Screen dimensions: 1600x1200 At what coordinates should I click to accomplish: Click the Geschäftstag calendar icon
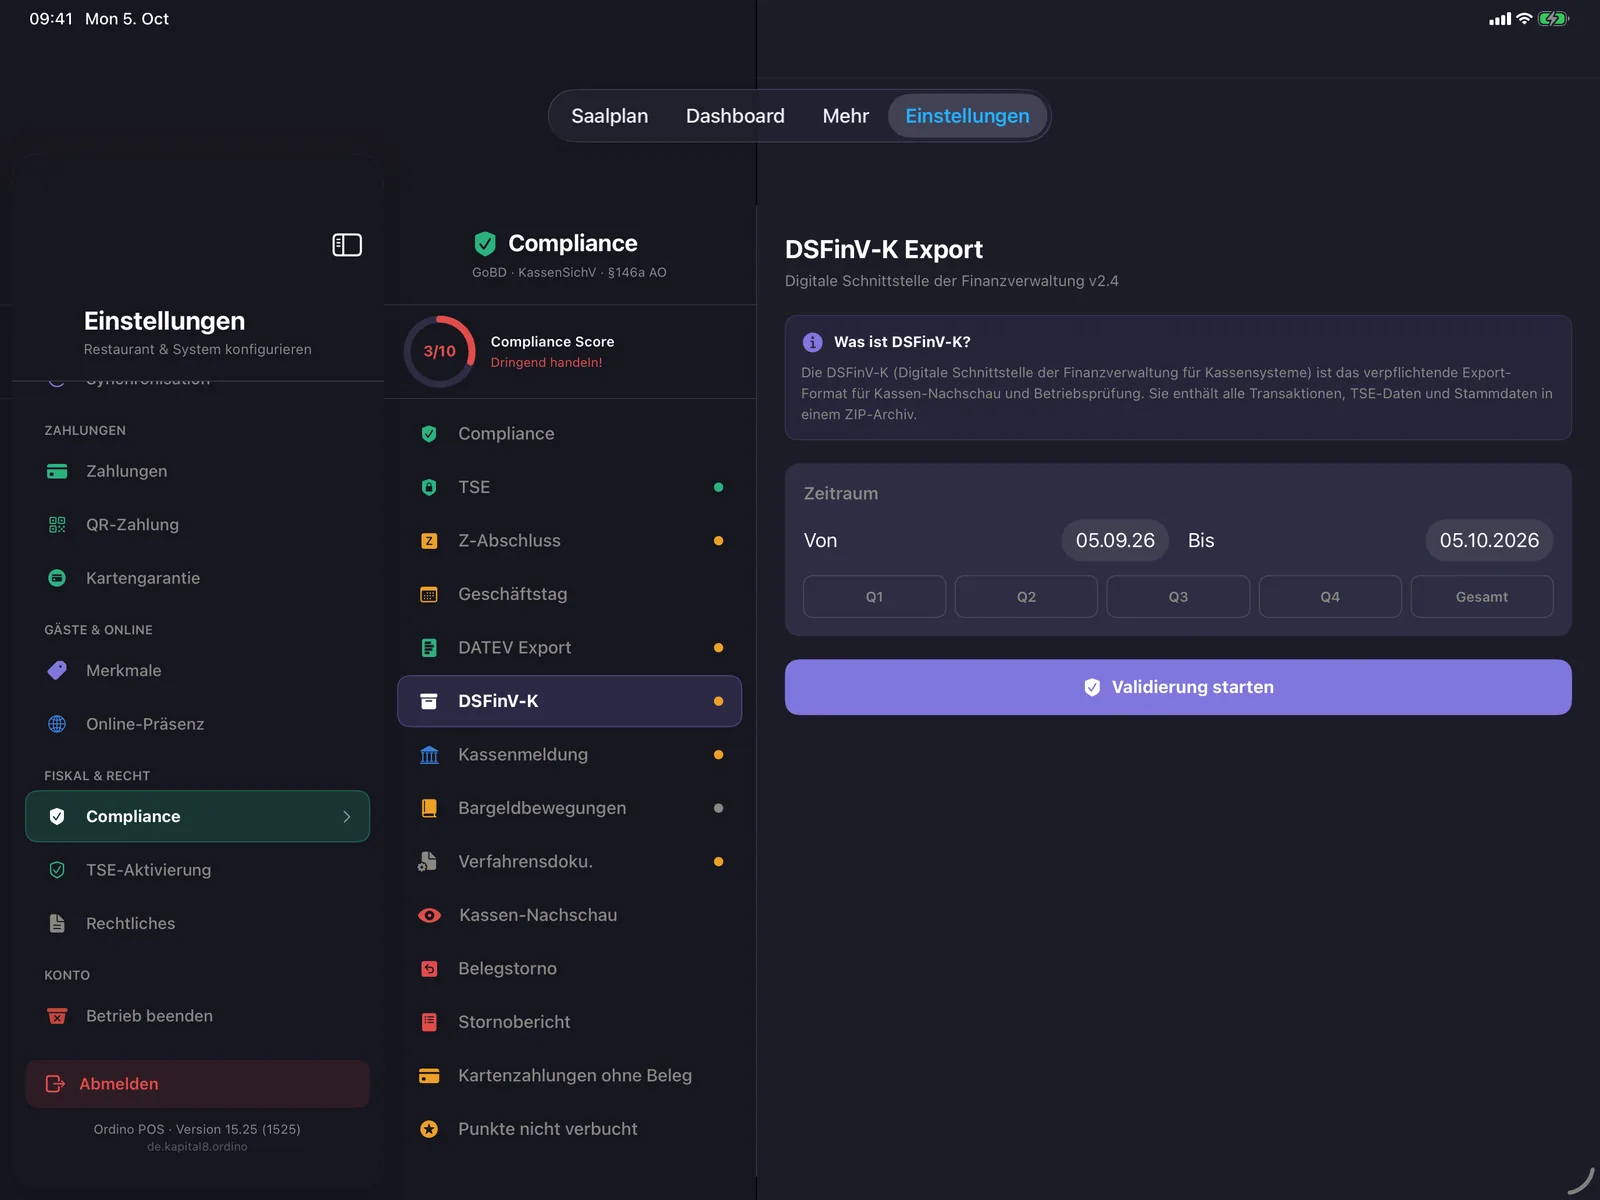429,595
